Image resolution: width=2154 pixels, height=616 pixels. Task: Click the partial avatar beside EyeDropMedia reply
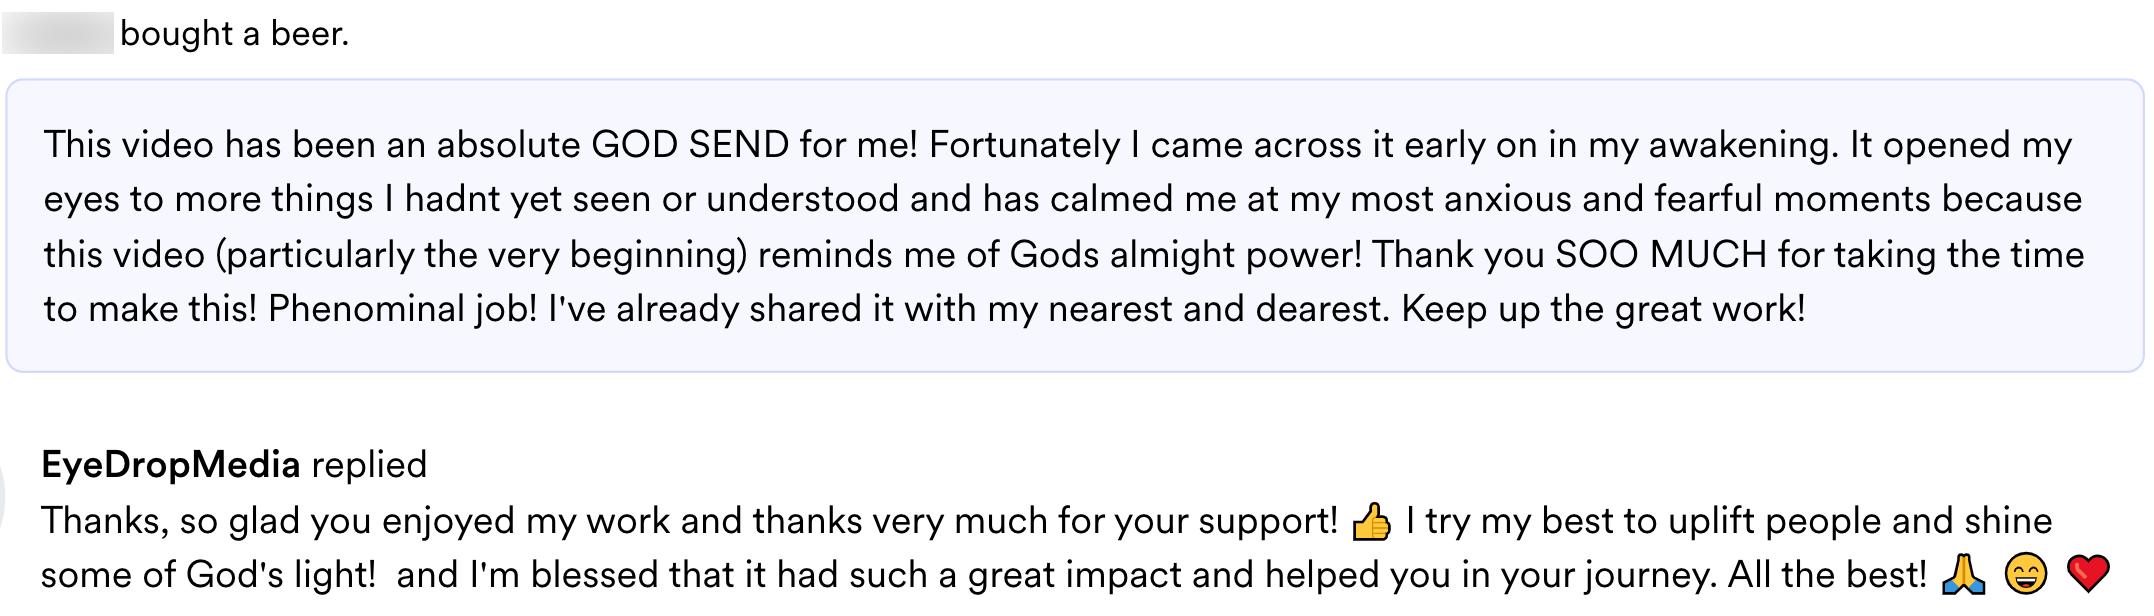(3, 497)
